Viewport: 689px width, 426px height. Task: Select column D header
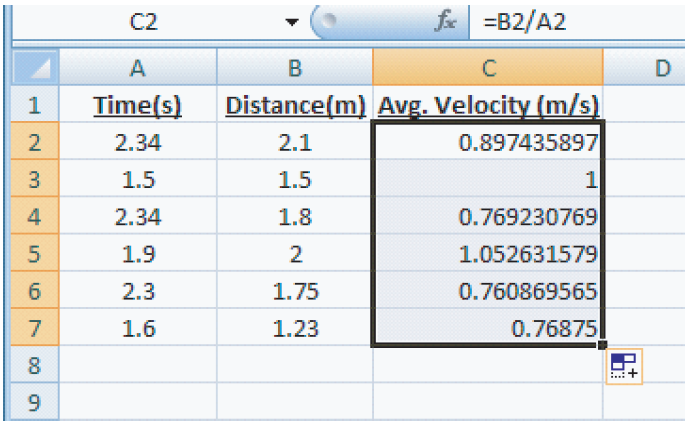pos(646,68)
